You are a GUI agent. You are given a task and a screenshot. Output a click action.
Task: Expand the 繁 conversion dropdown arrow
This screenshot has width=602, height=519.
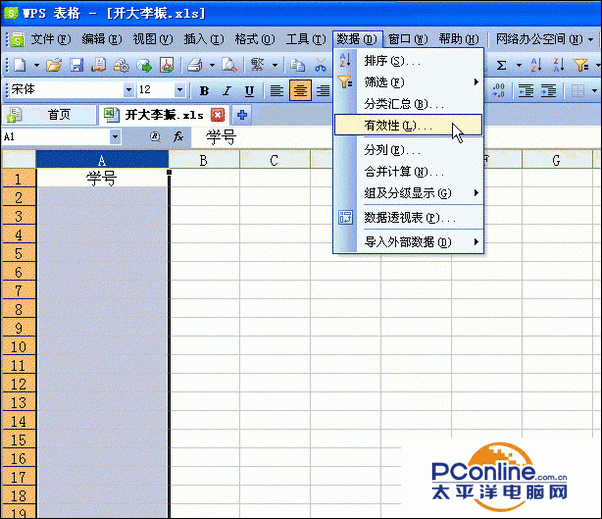(x=275, y=65)
